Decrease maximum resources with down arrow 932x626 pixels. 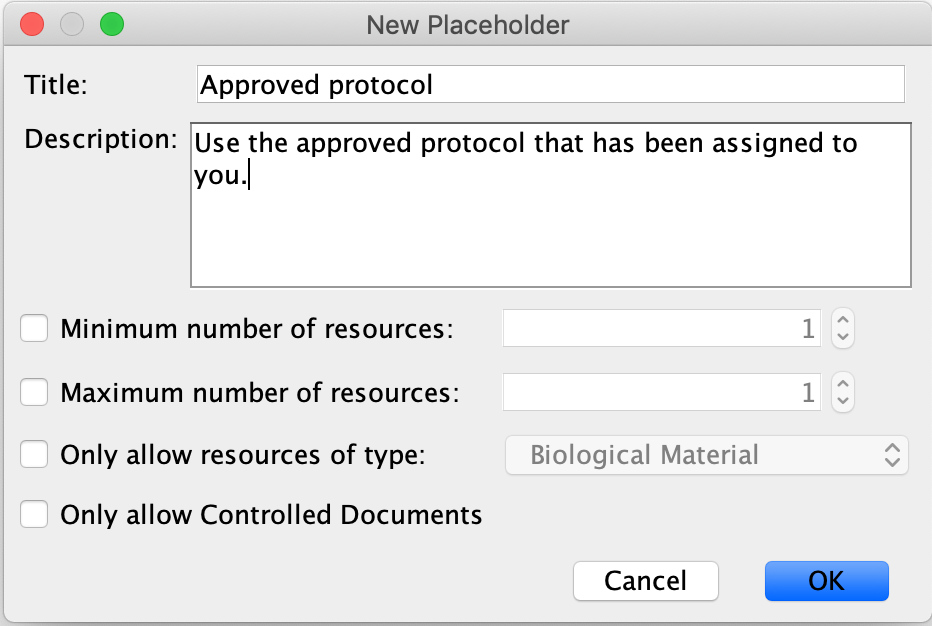pyautogui.click(x=843, y=402)
